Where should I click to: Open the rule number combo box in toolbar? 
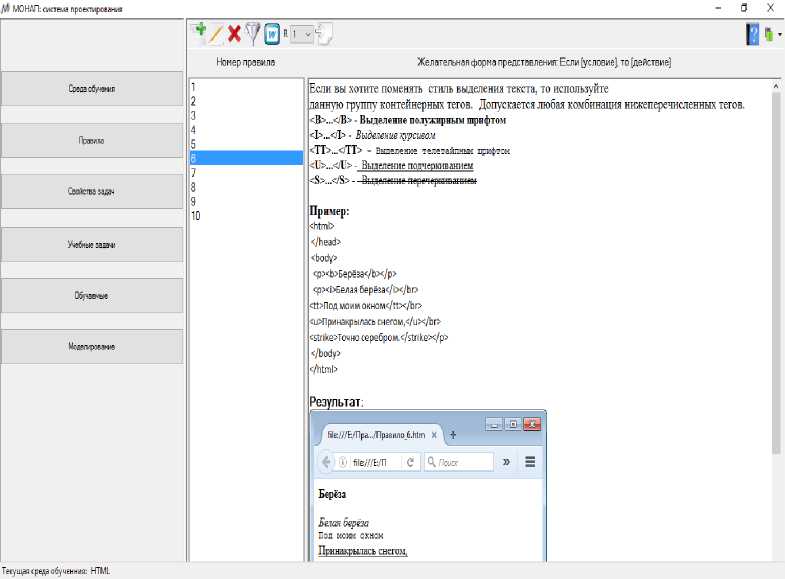click(302, 35)
